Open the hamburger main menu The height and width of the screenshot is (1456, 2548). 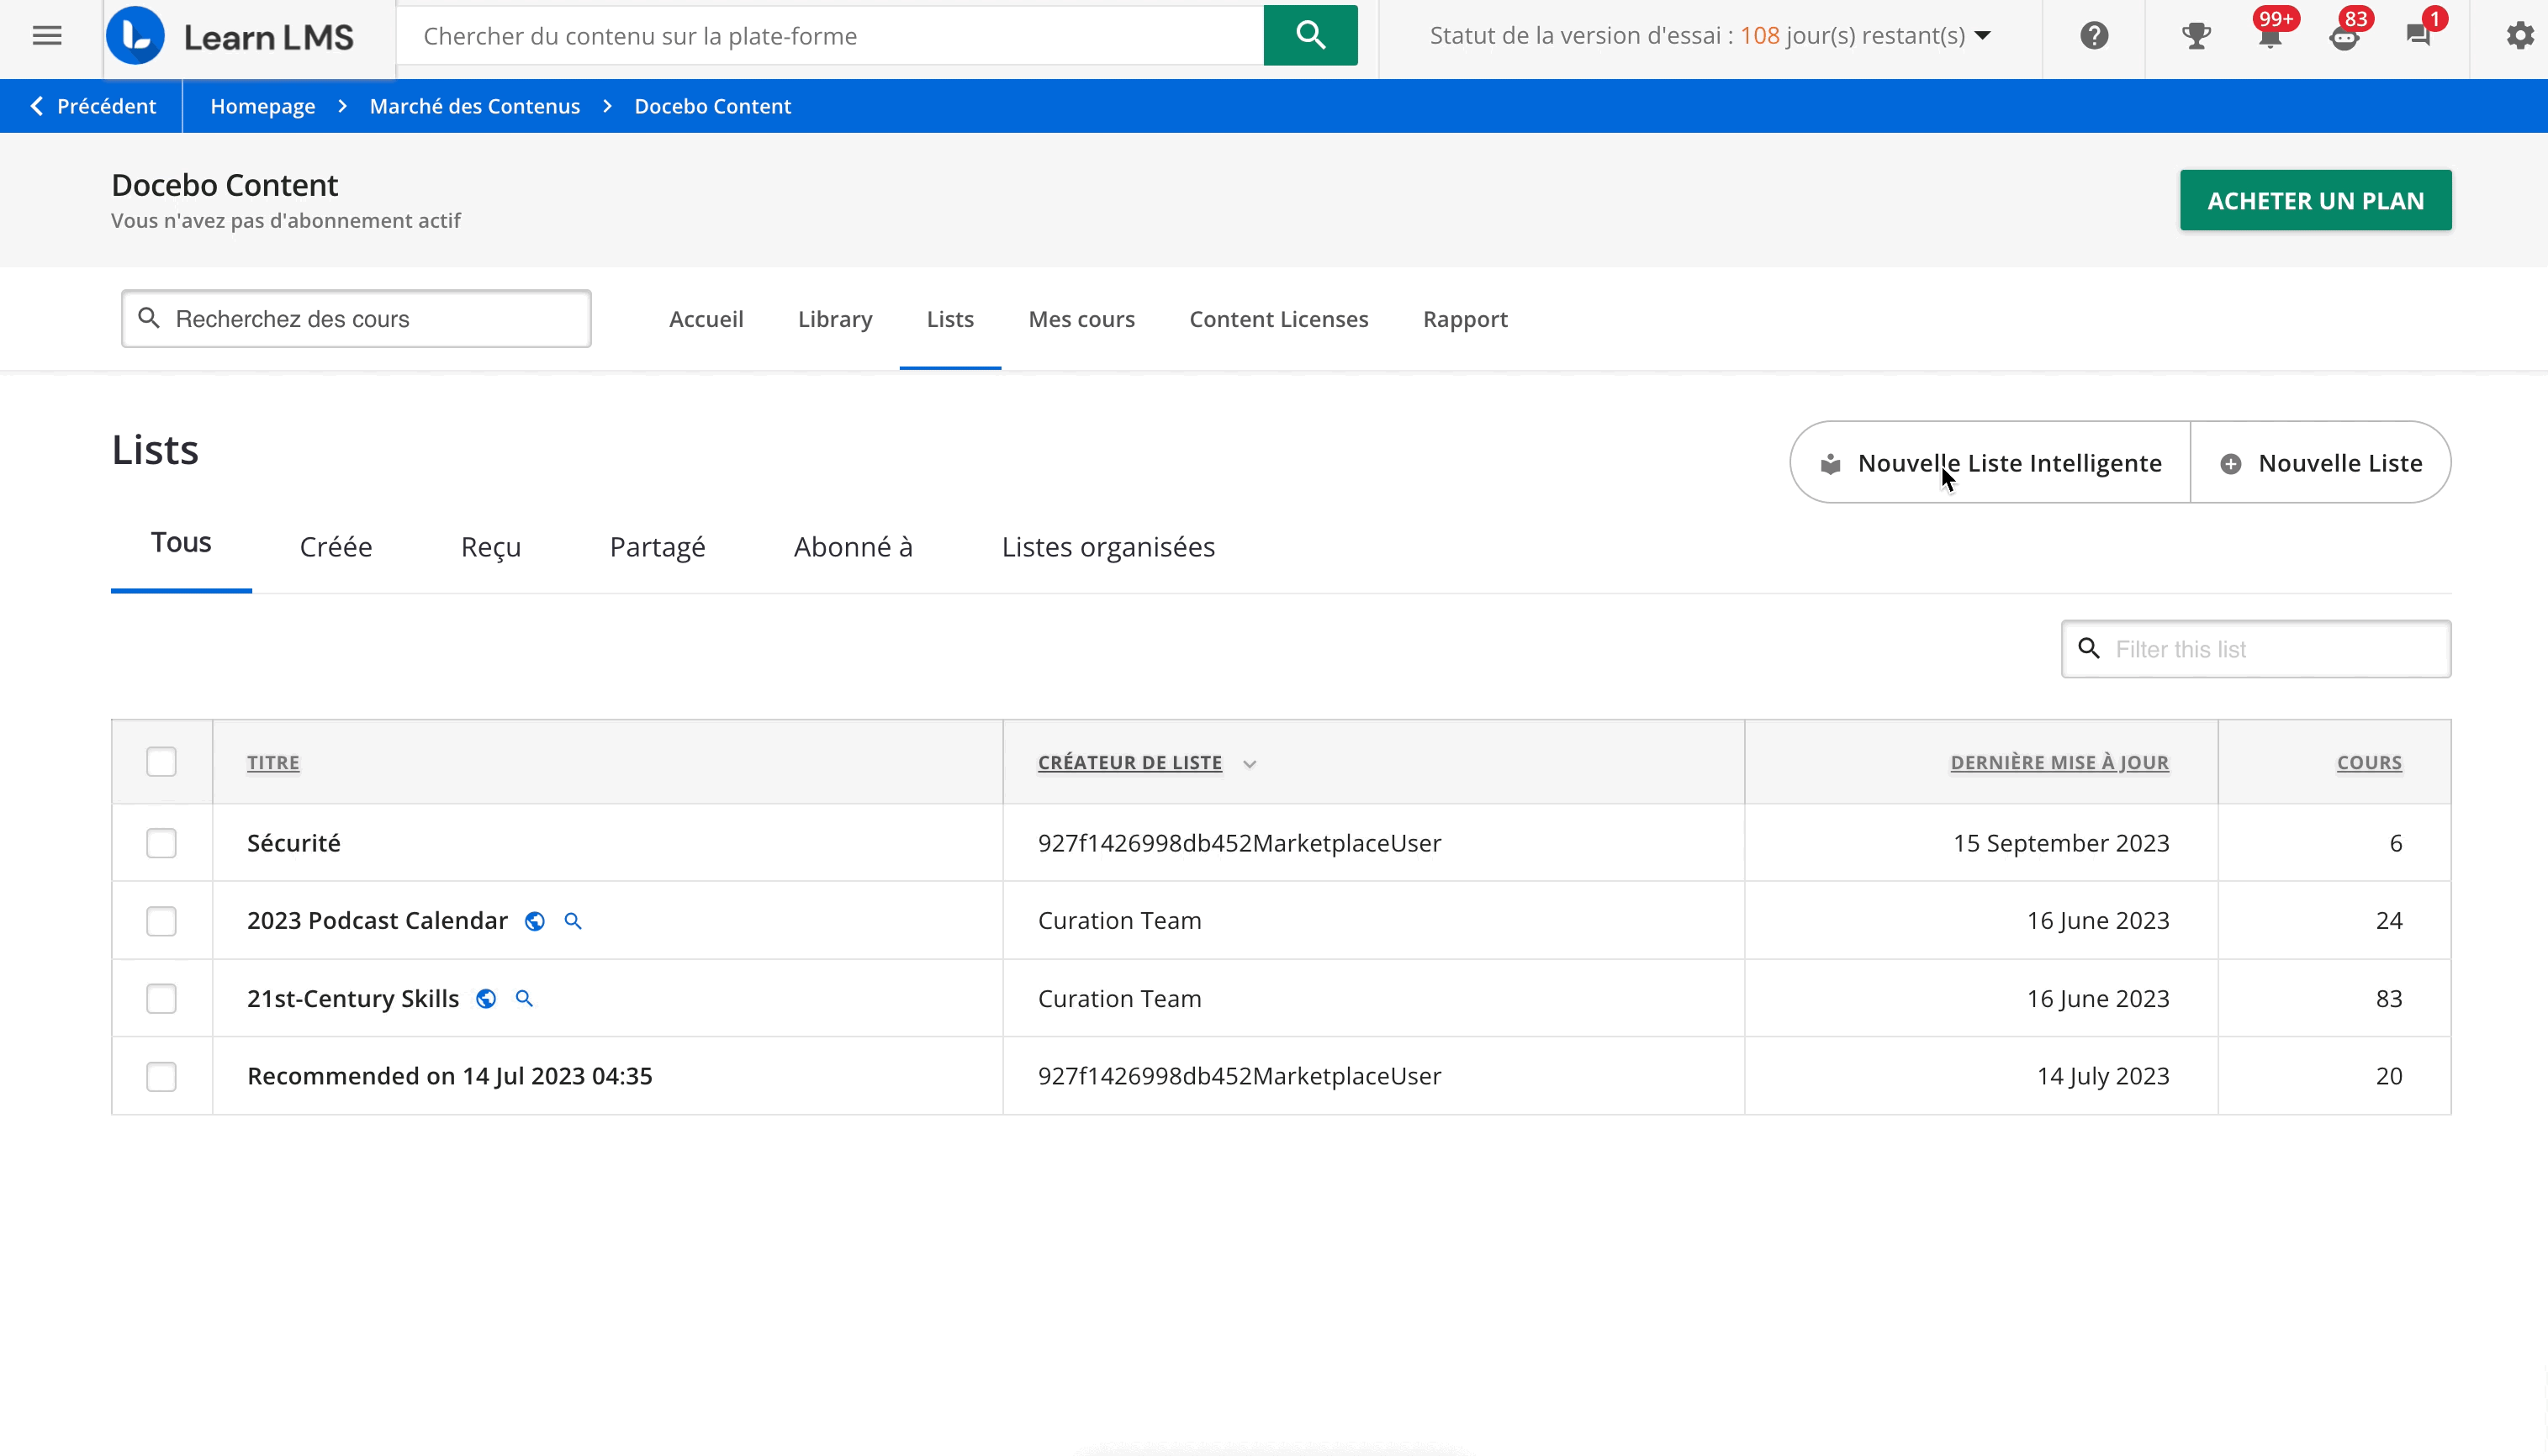[x=47, y=36]
